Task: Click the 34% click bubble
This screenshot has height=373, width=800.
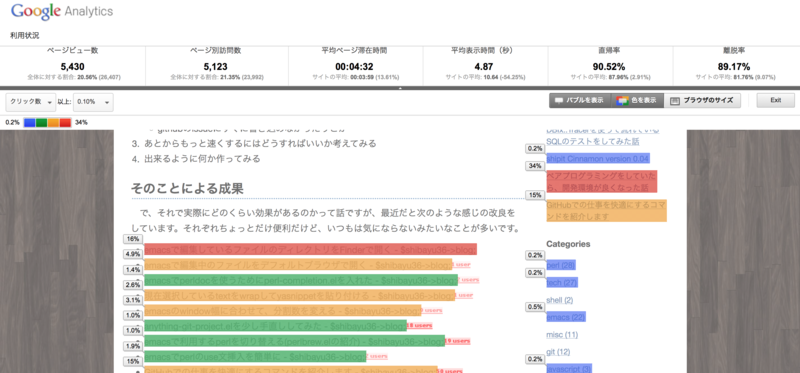Action: point(535,166)
